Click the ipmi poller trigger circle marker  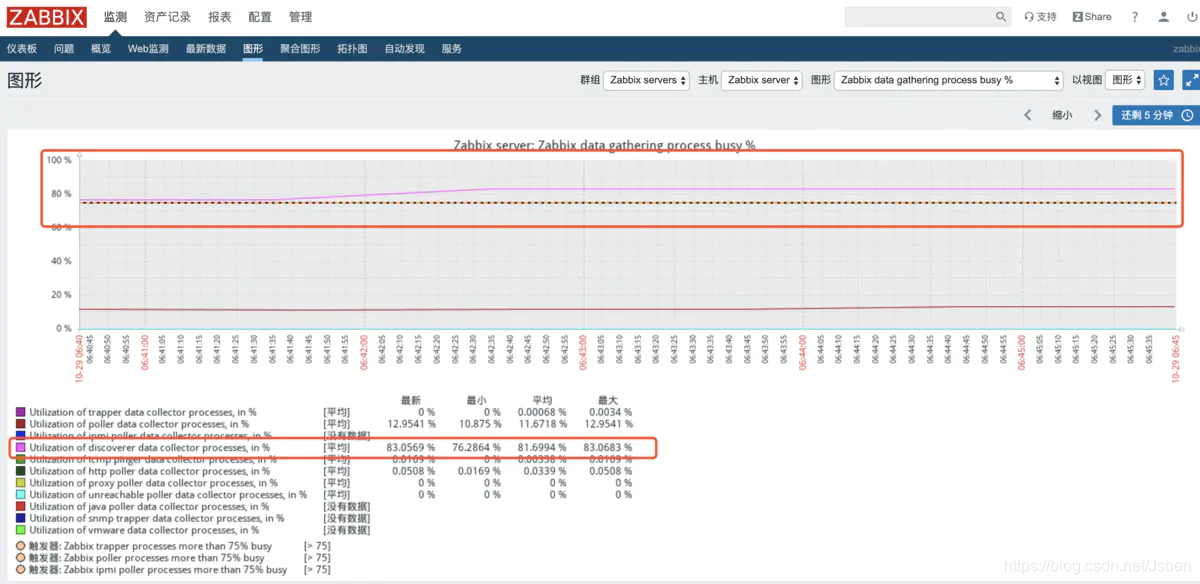coord(21,570)
